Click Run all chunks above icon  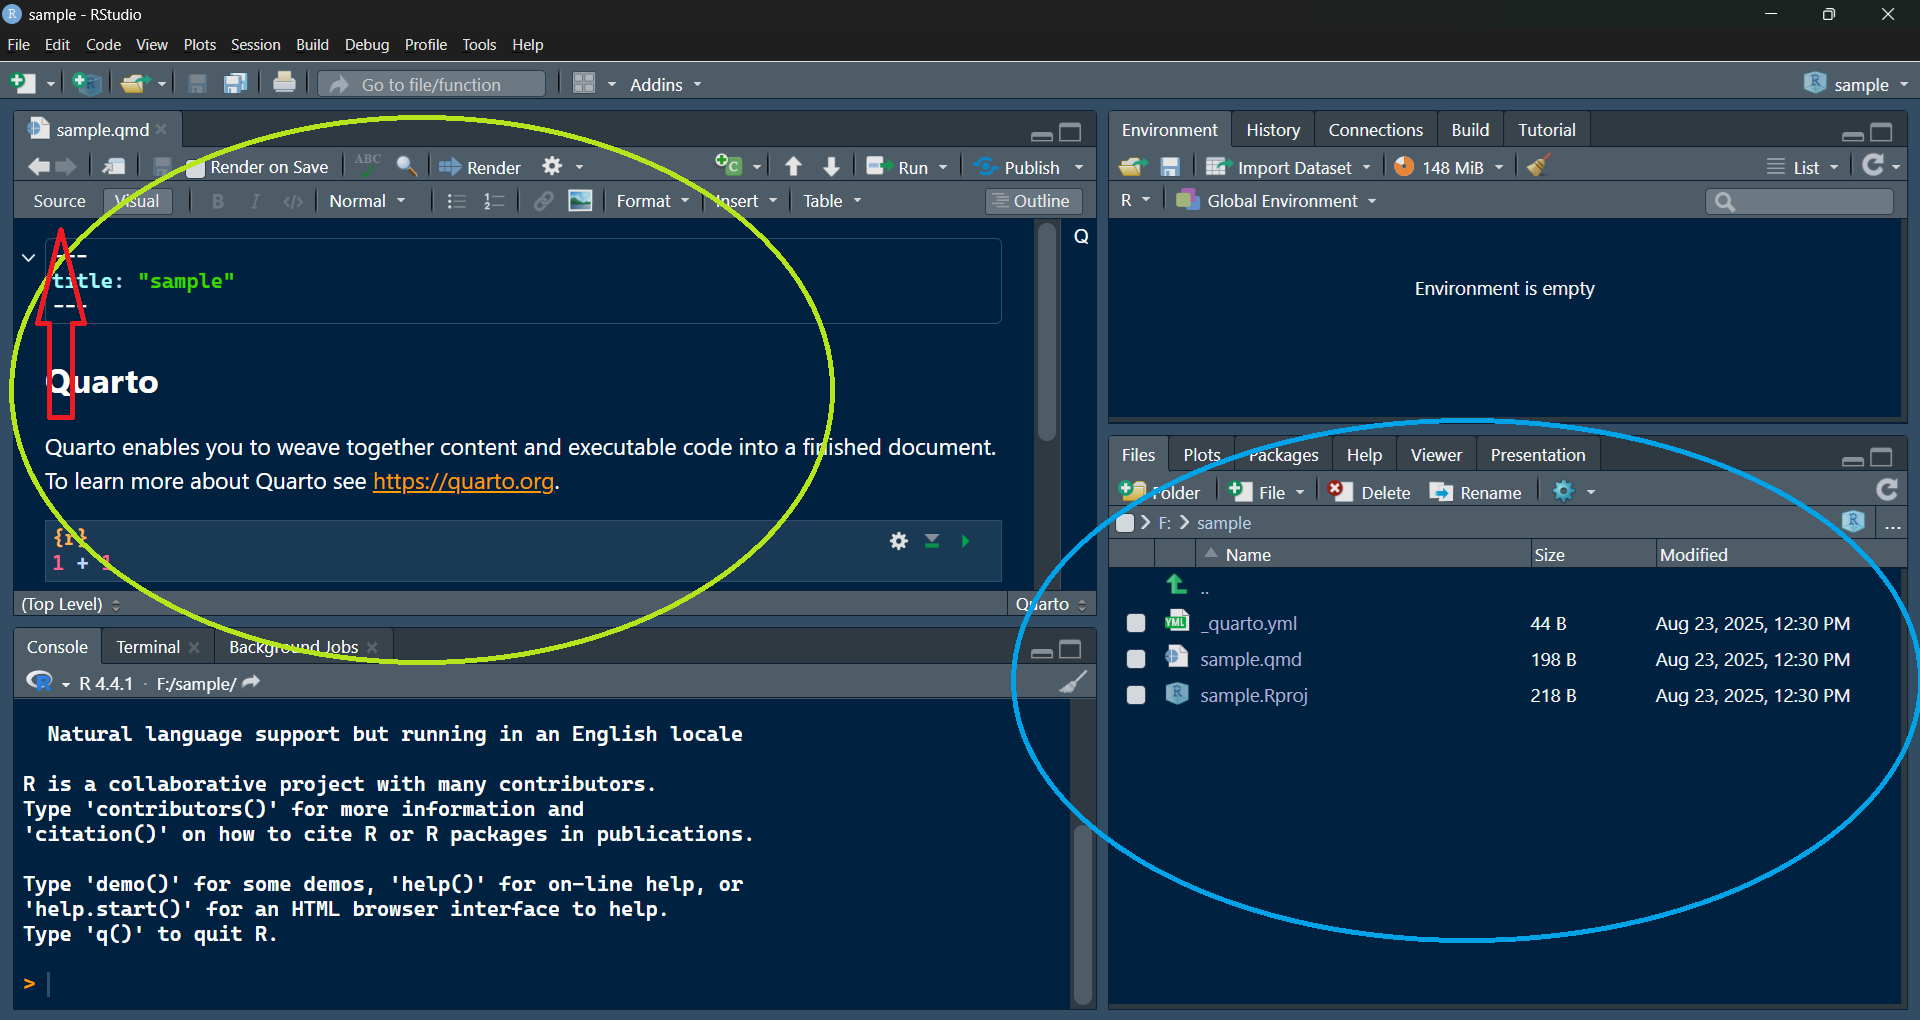point(932,541)
